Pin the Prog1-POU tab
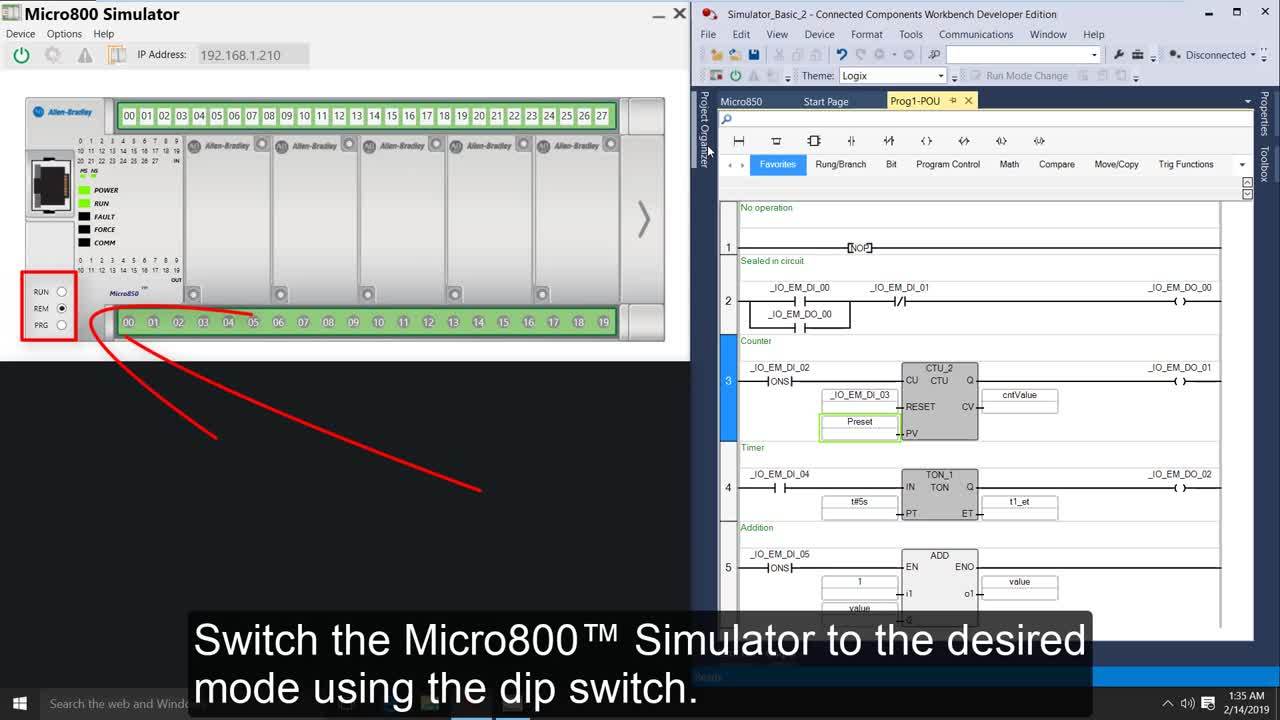The height and width of the screenshot is (720, 1280). (953, 100)
